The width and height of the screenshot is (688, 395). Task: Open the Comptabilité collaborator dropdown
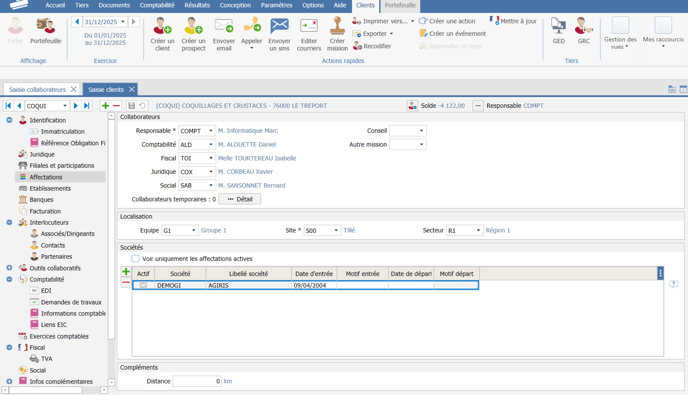click(211, 144)
